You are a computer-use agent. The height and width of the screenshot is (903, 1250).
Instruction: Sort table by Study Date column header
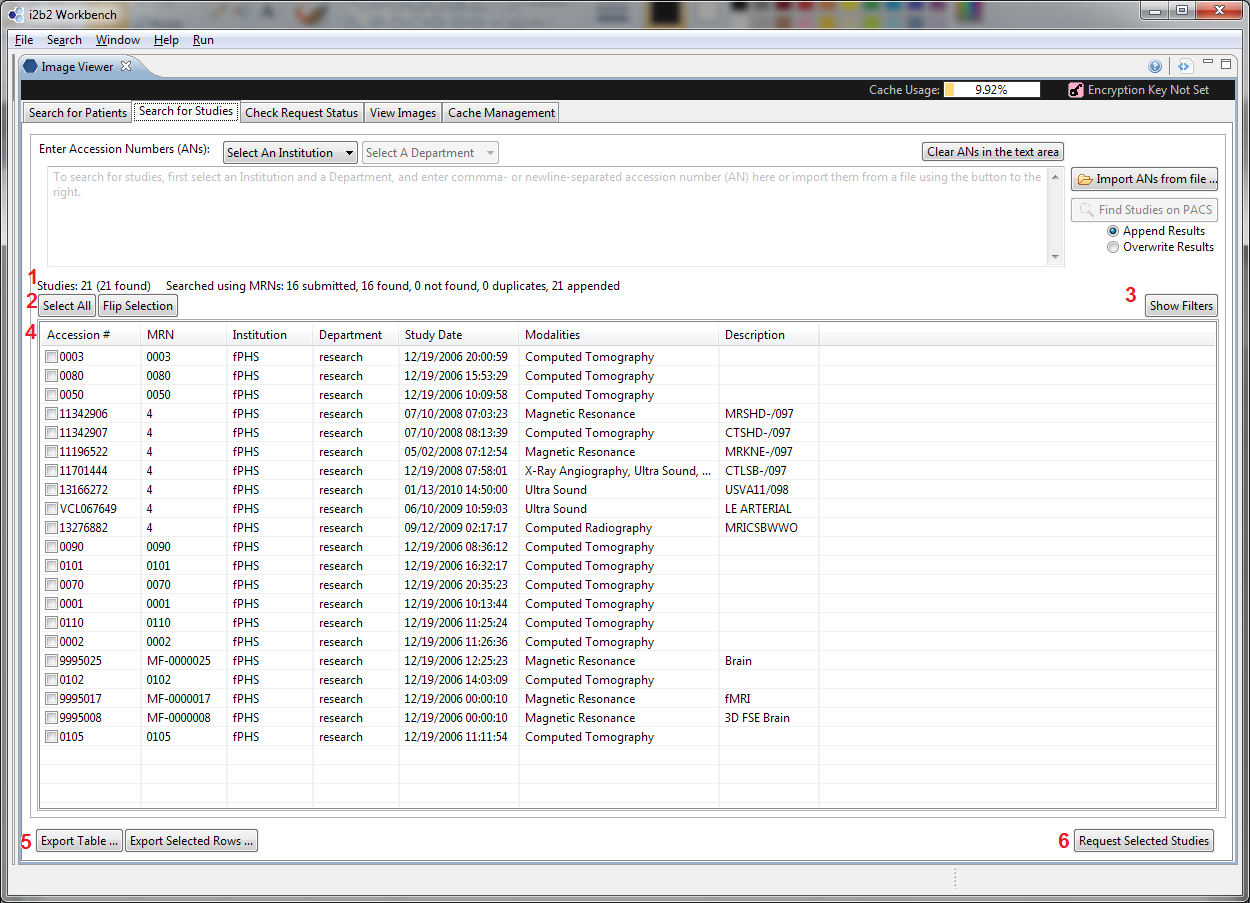pyautogui.click(x=433, y=335)
